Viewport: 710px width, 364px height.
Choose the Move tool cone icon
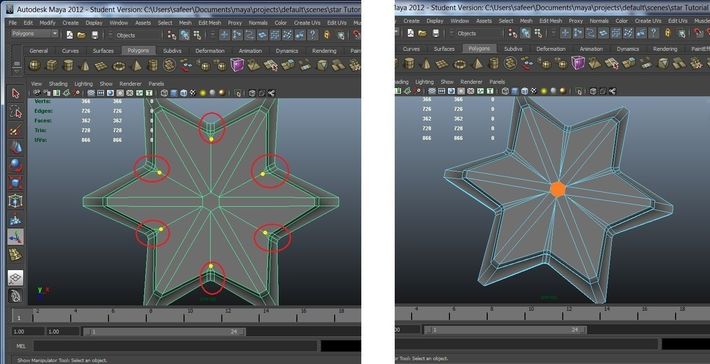pos(16,148)
